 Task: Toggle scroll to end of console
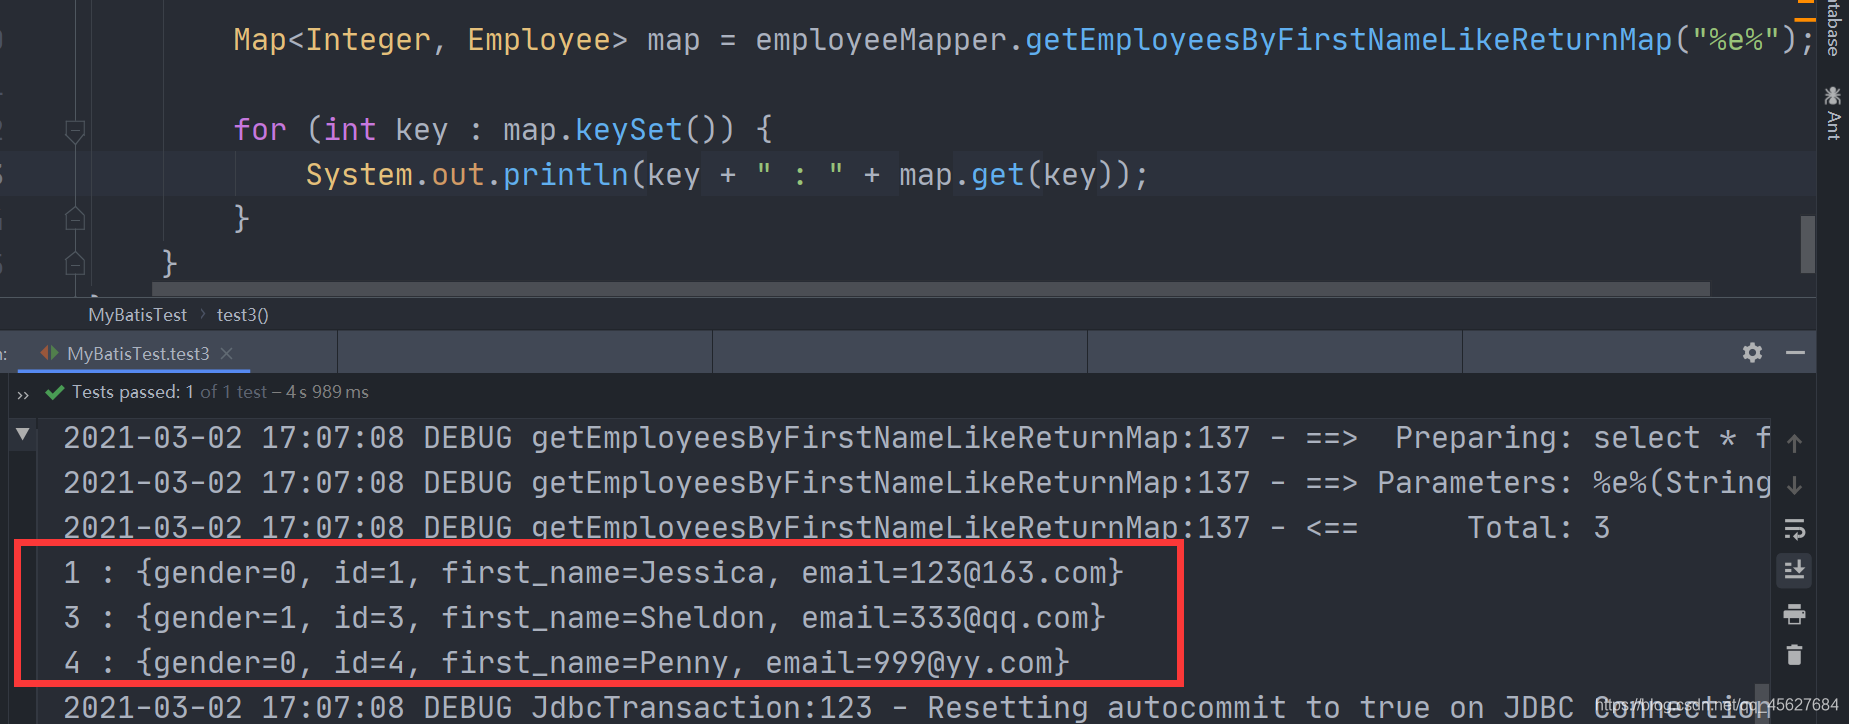pos(1794,570)
